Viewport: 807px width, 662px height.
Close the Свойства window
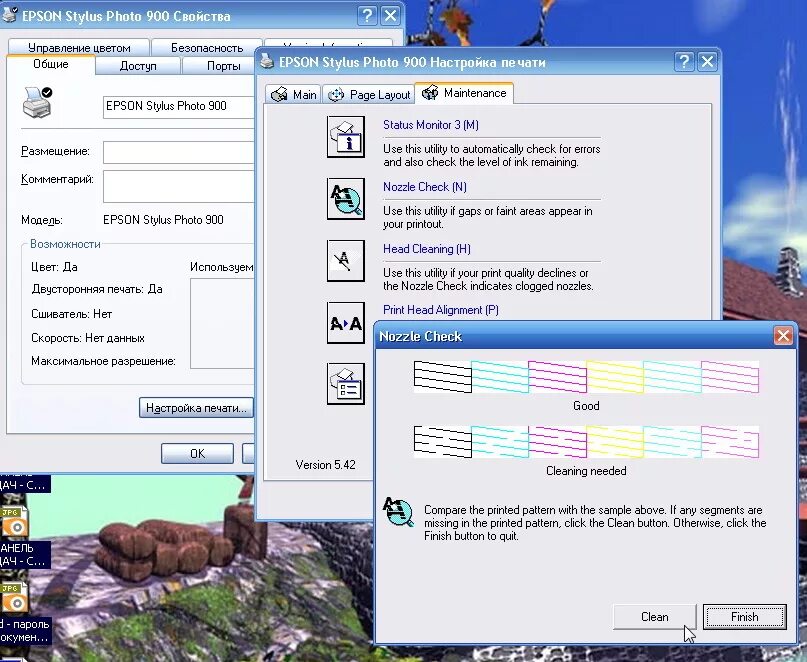coord(391,15)
